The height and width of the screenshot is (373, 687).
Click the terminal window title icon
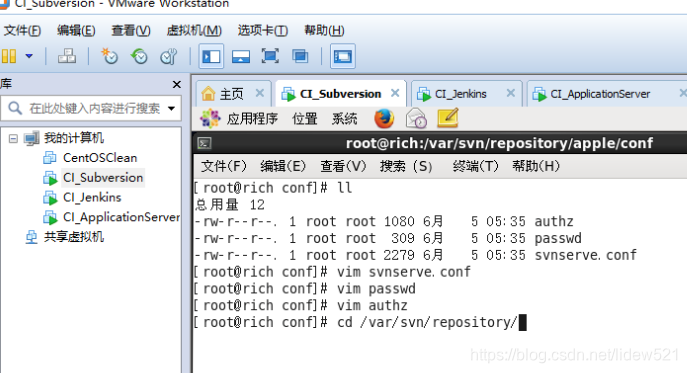204,143
